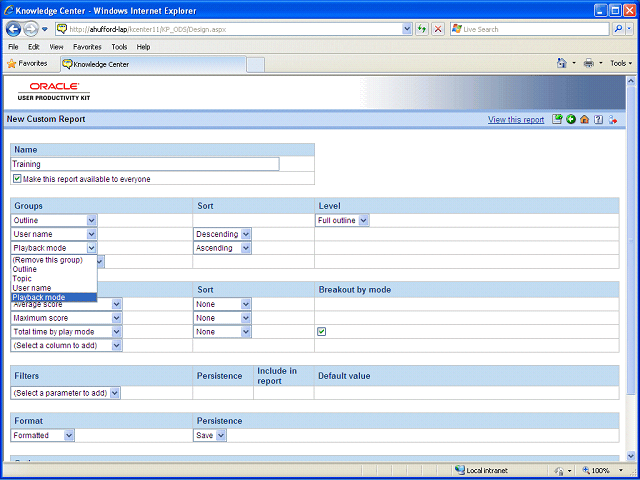Click the report Name input field
The width and height of the screenshot is (640, 480).
[x=145, y=164]
